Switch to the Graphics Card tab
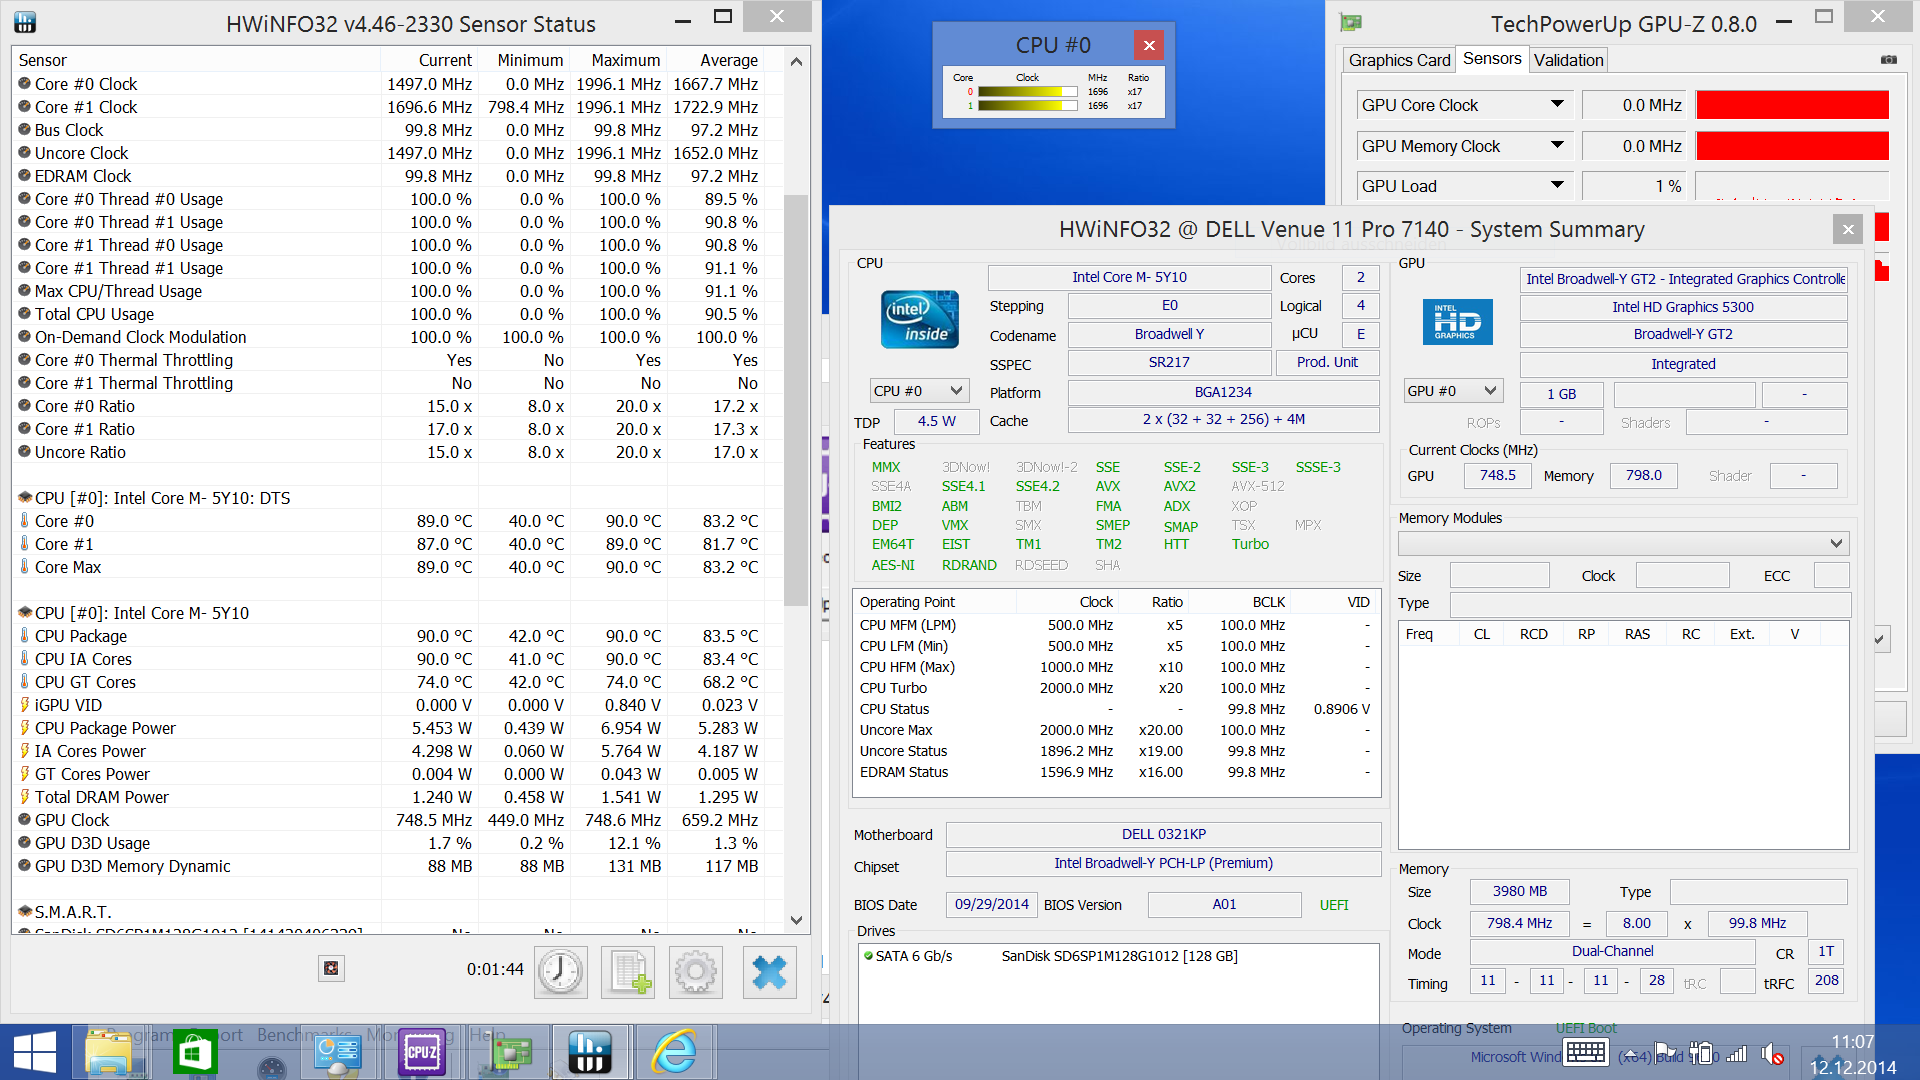This screenshot has height=1080, width=1920. point(1398,60)
